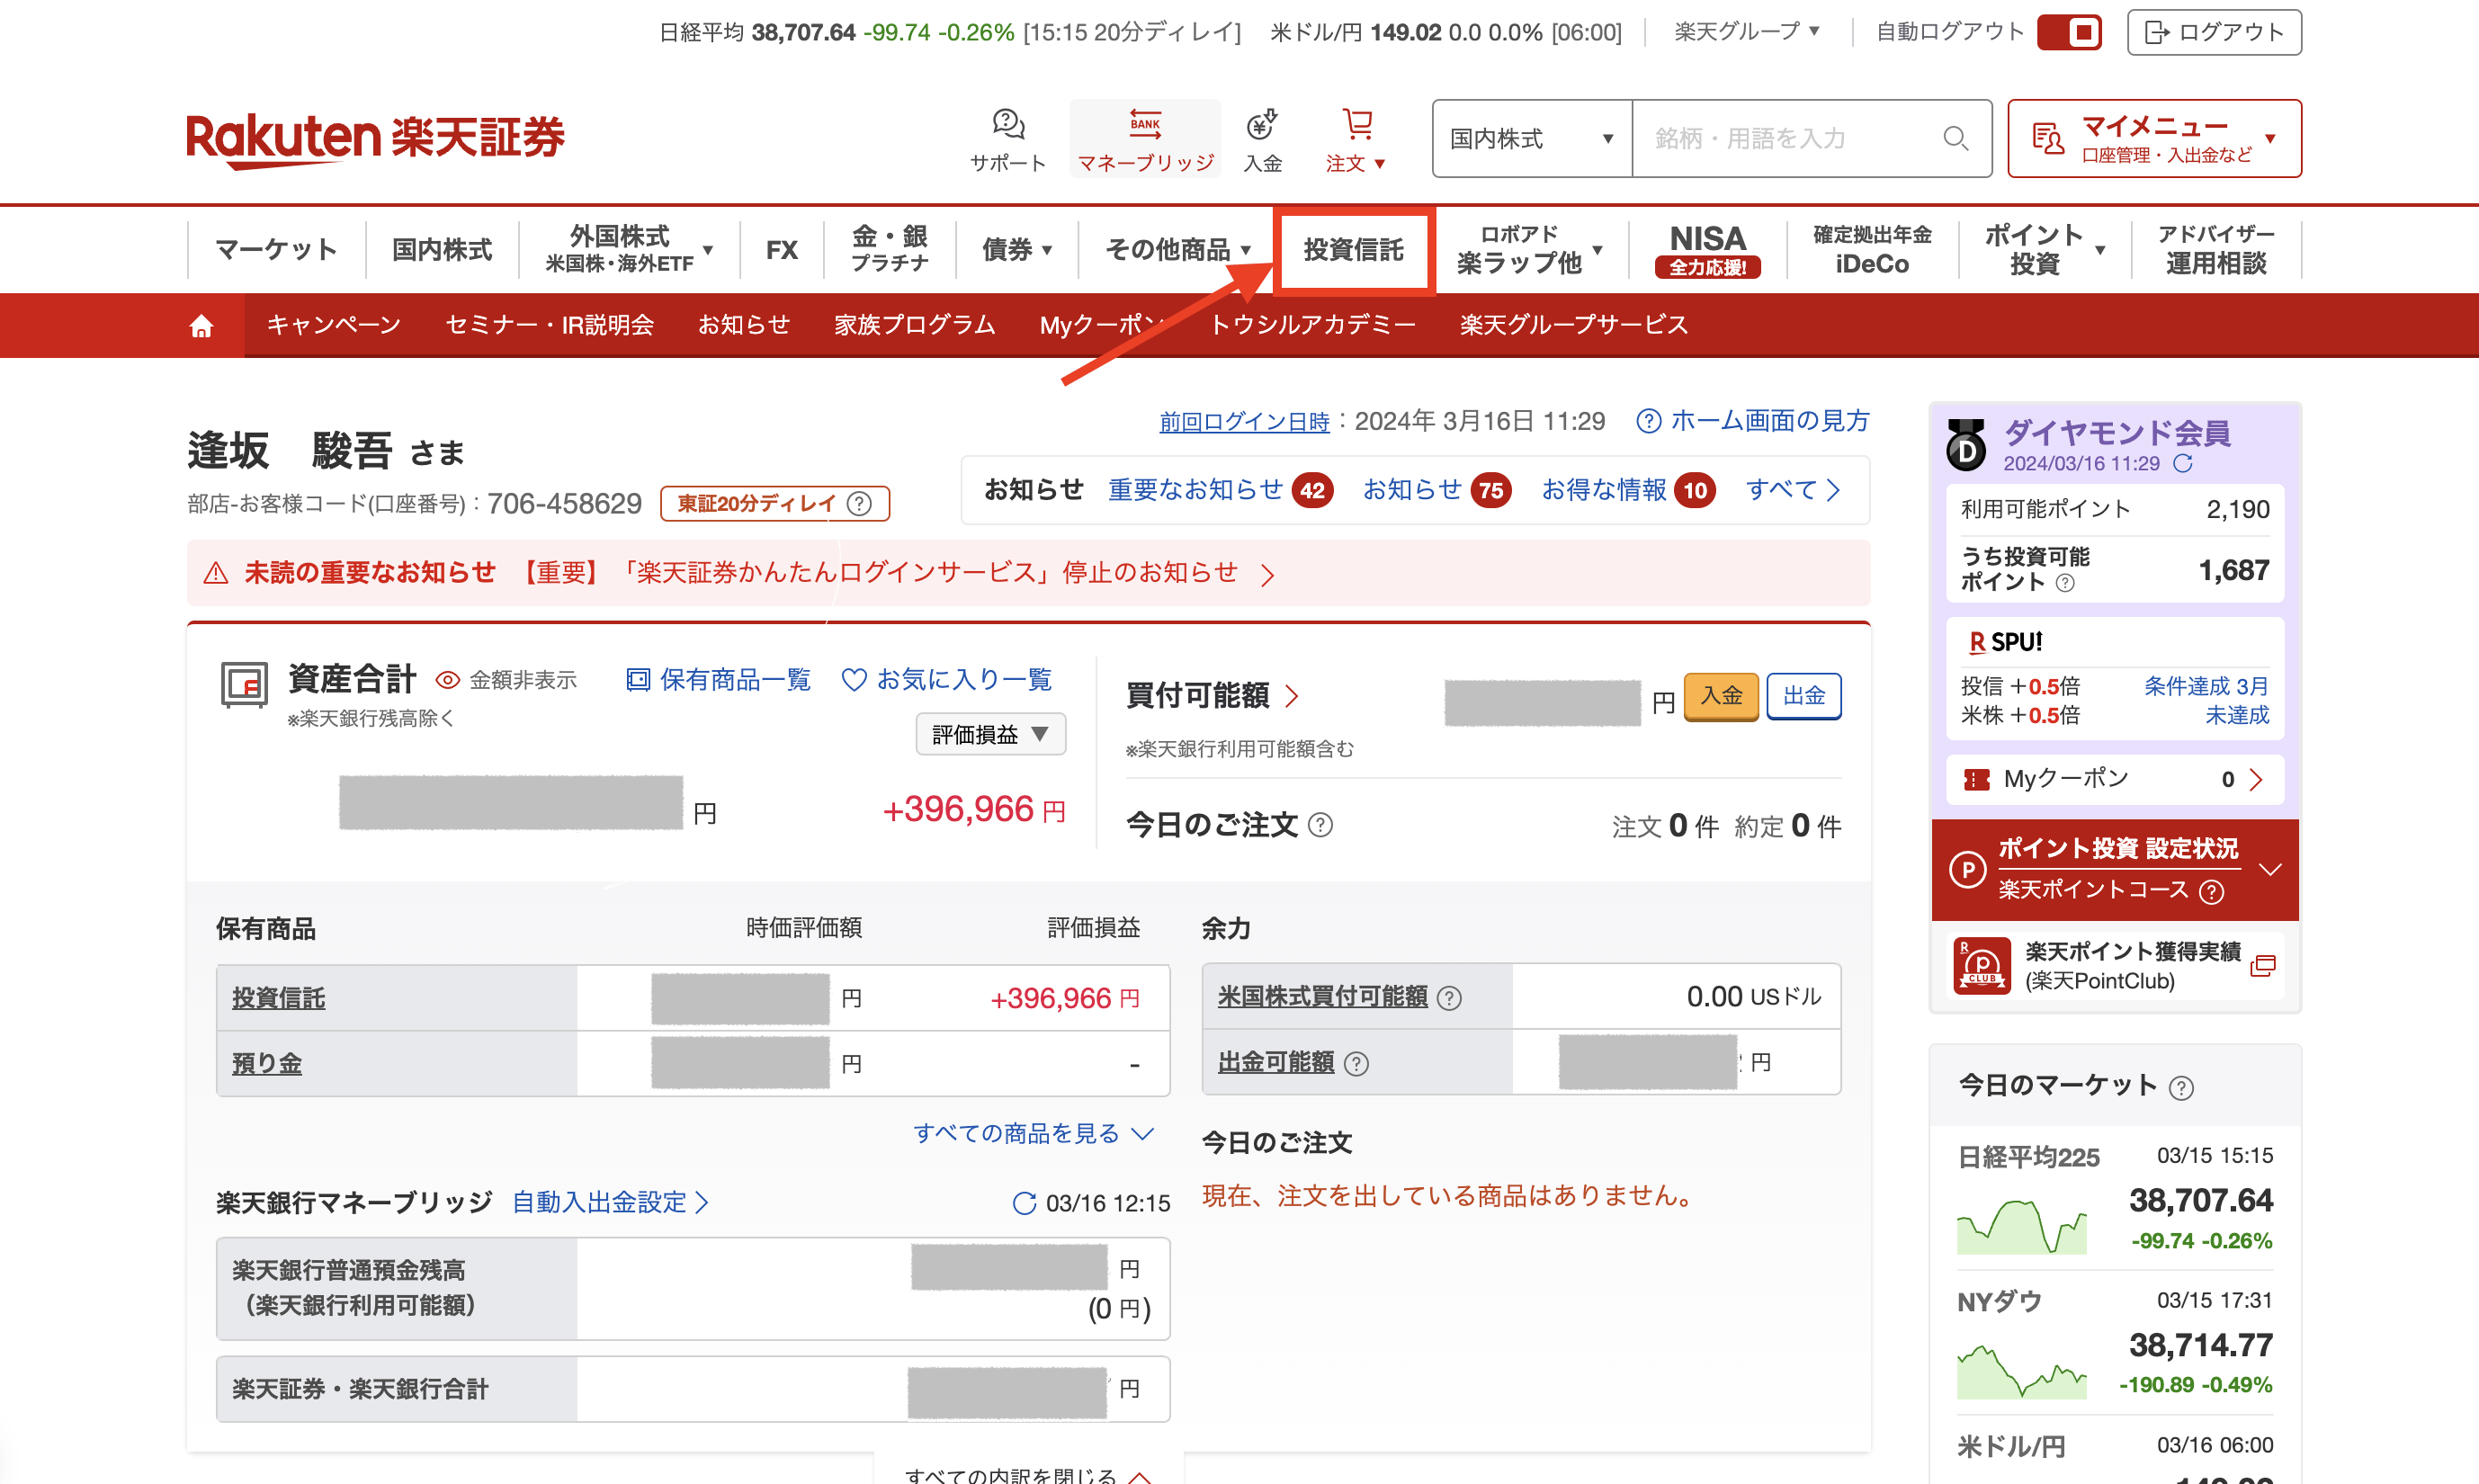Screen dimensions: 2479x1484
Task: Toggle the auto logout switch
Action: [2069, 32]
